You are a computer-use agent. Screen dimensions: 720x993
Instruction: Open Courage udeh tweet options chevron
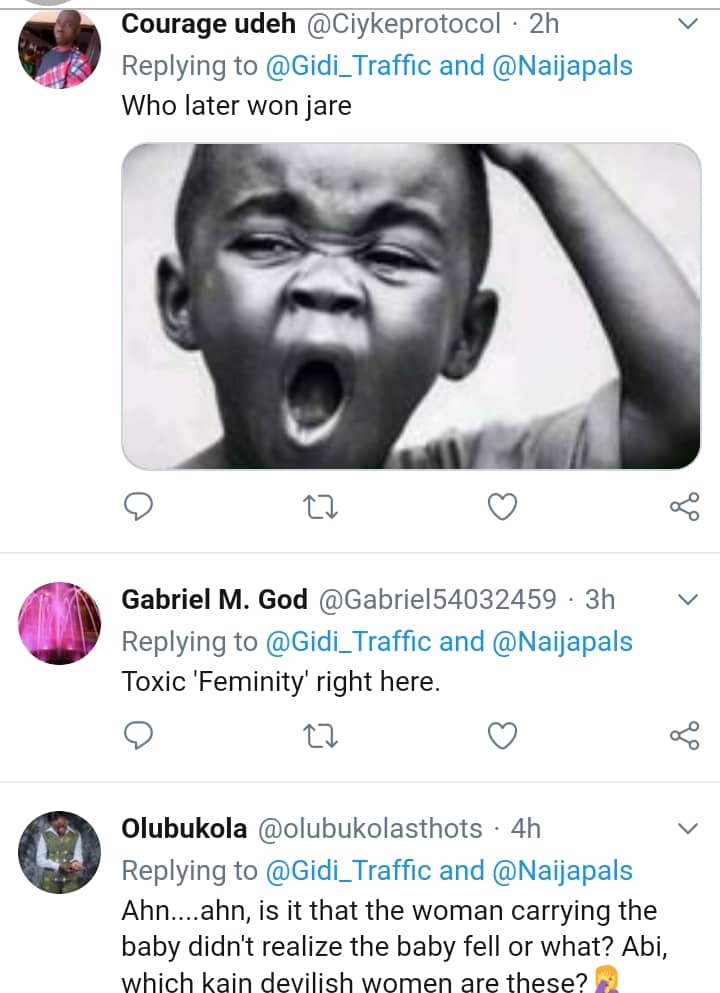[688, 25]
